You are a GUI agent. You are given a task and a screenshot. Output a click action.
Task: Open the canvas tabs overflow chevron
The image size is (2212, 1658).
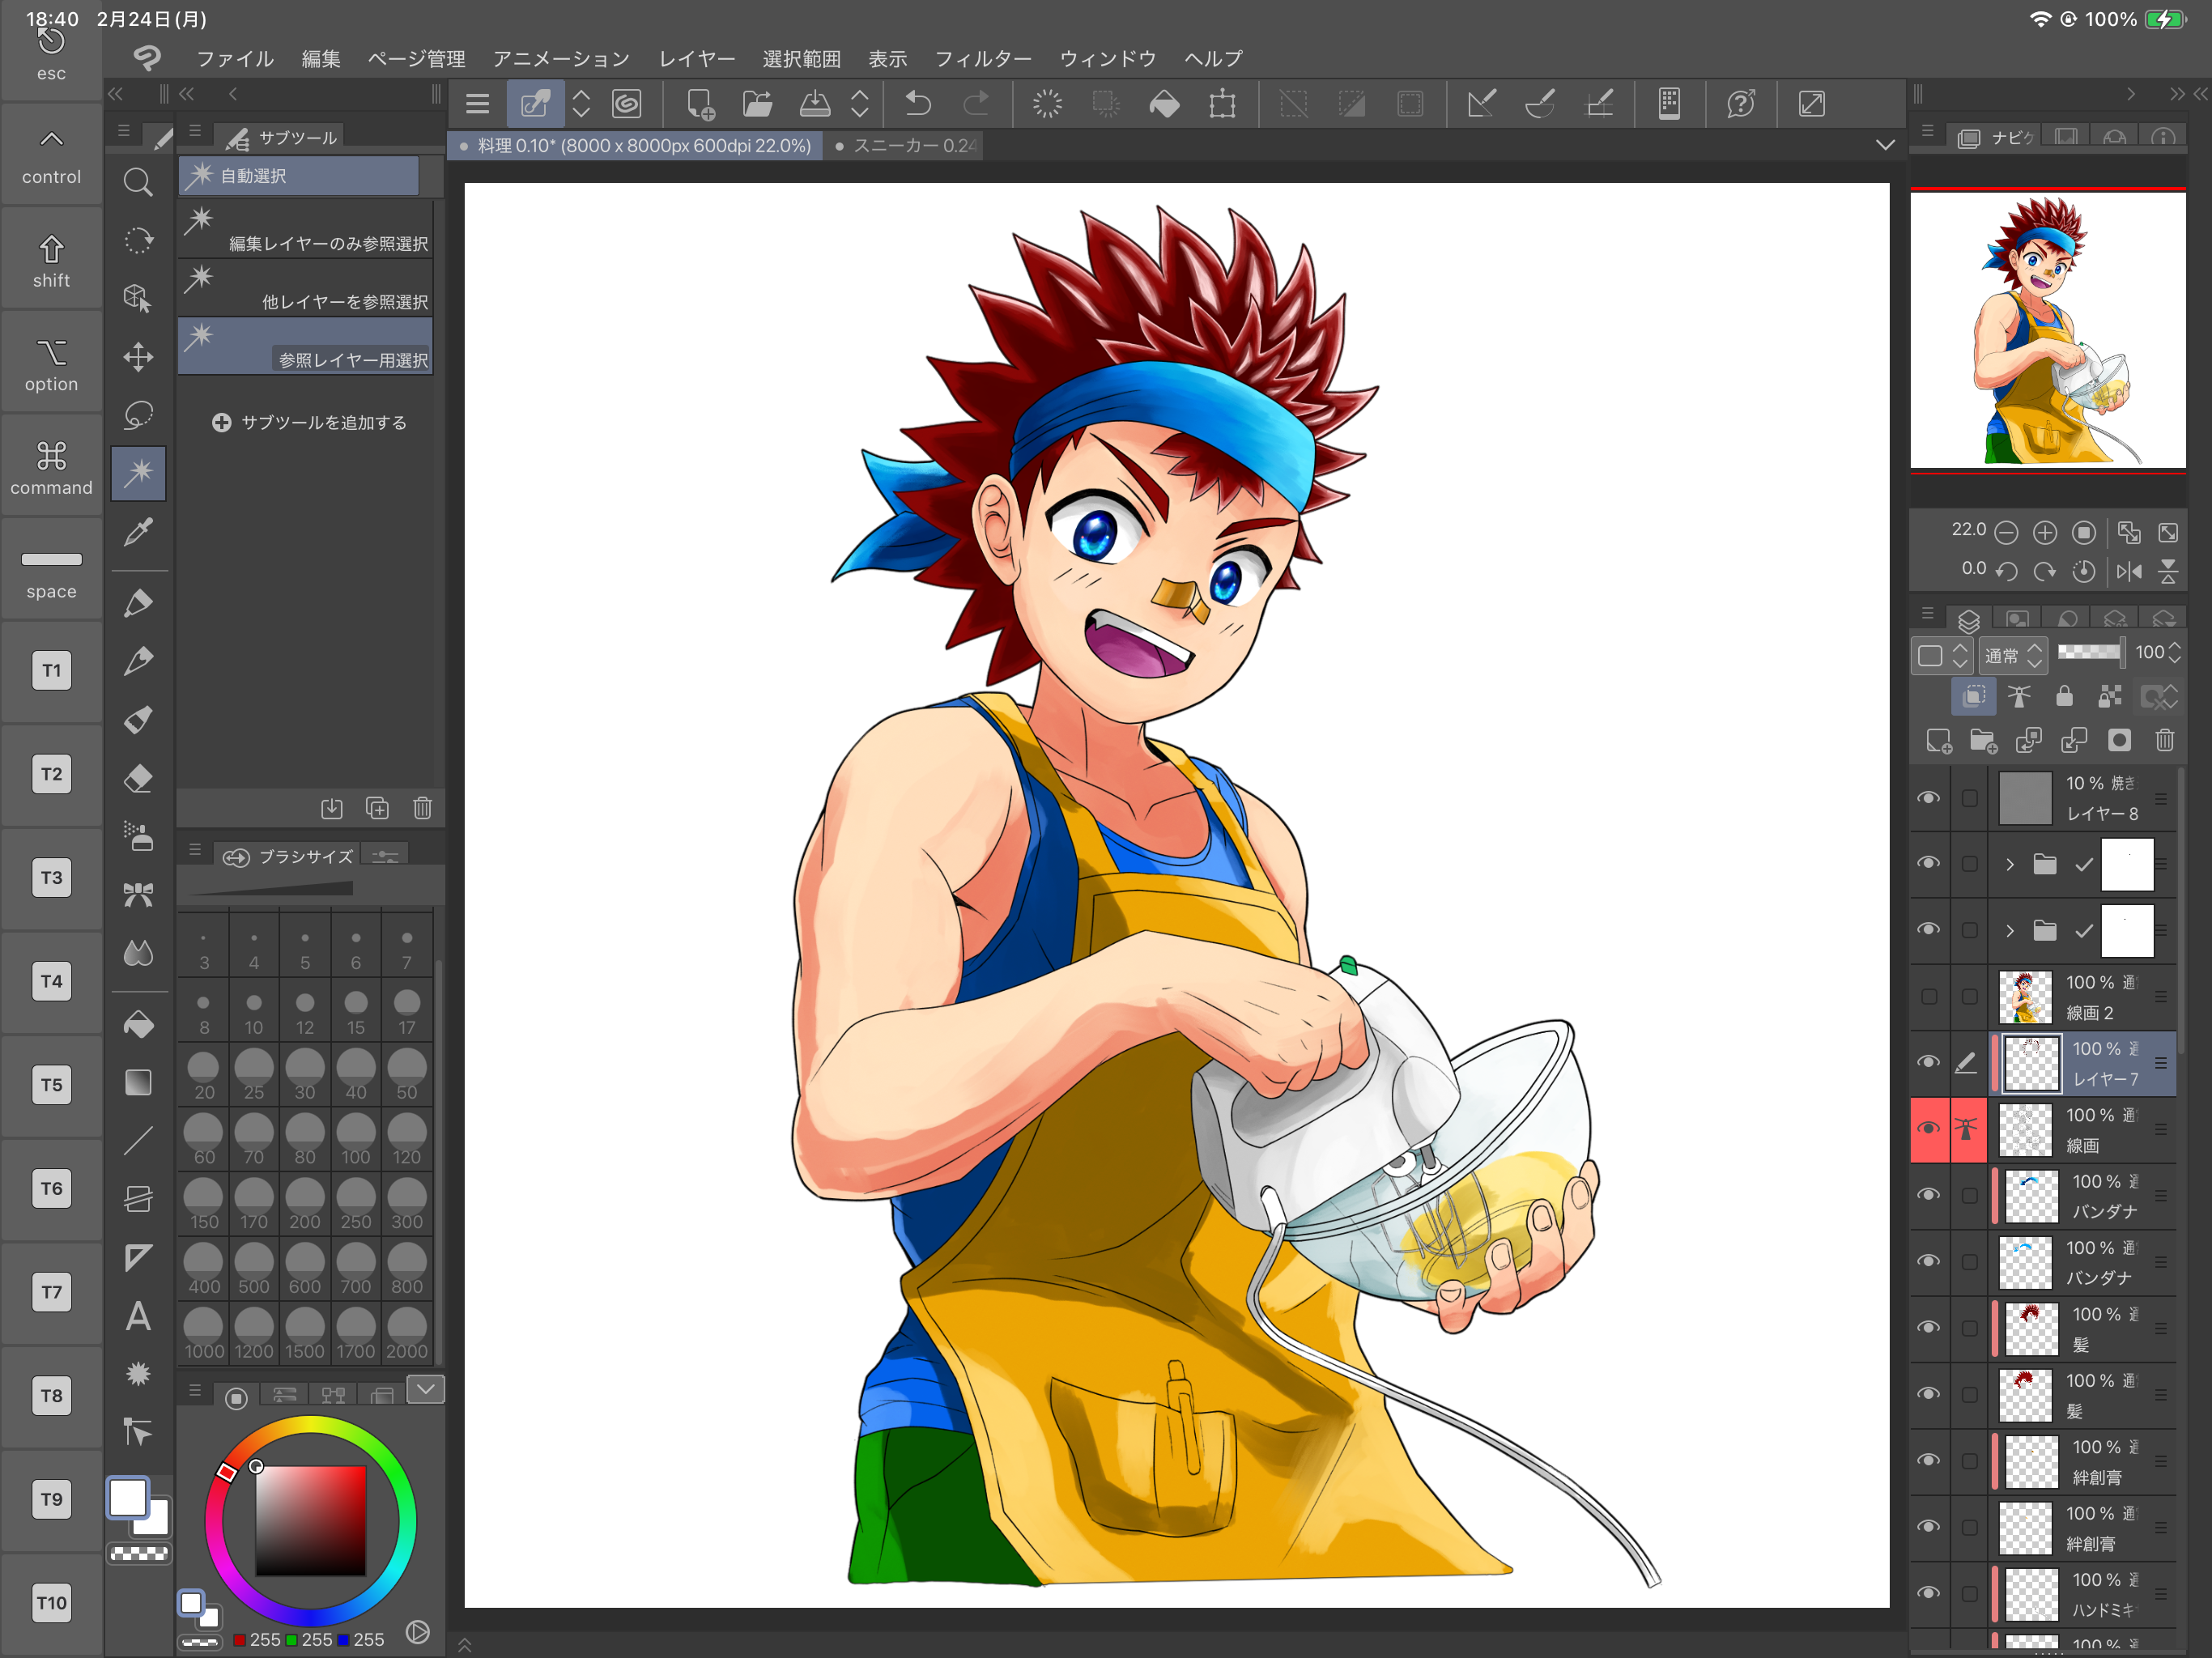coord(1885,145)
